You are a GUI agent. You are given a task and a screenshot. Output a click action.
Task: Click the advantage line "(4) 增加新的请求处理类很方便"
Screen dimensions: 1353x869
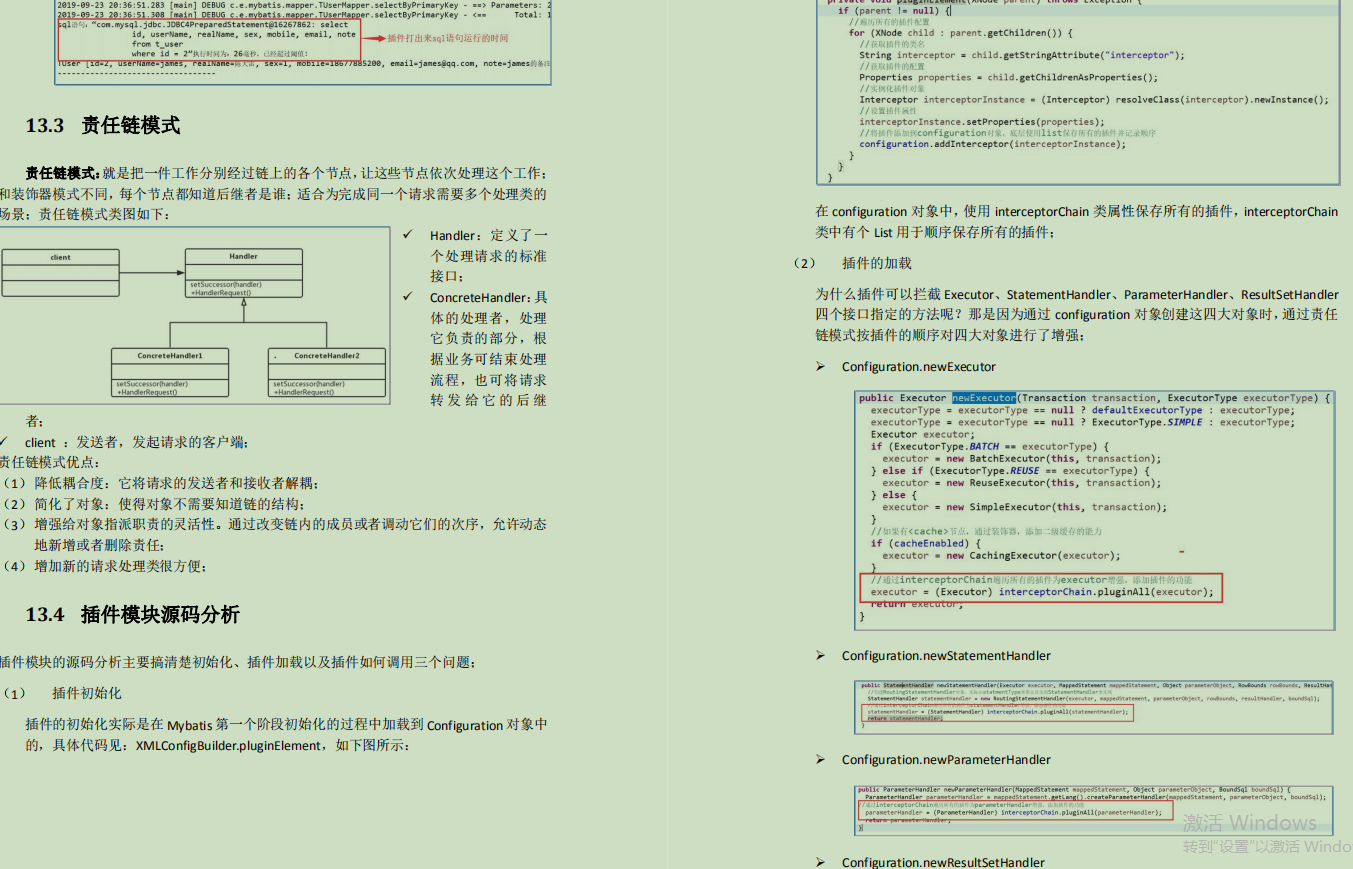pos(104,566)
